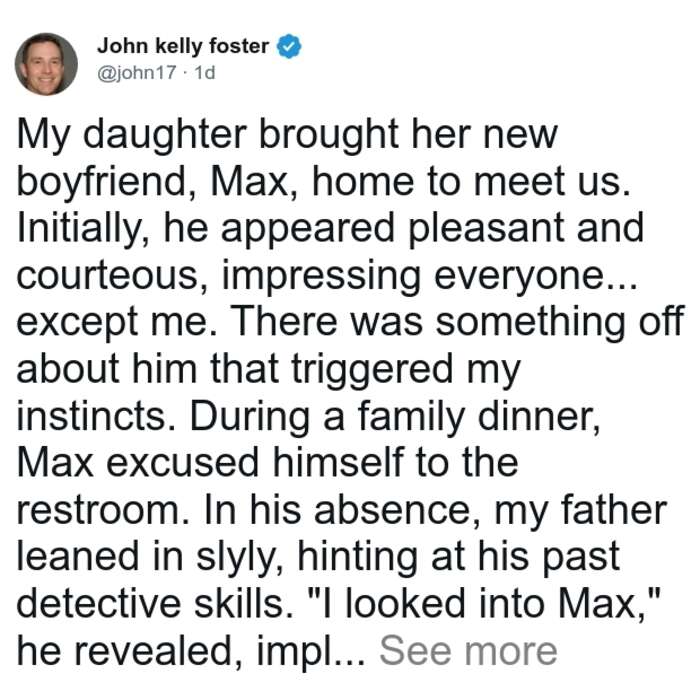Open the 1d timestamp of the post
This screenshot has width=700, height=700.
coord(205,72)
